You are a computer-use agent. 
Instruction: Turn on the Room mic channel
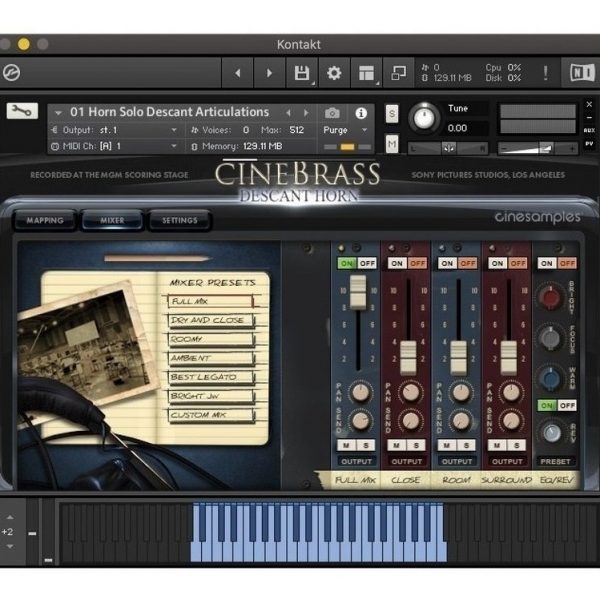[x=447, y=263]
